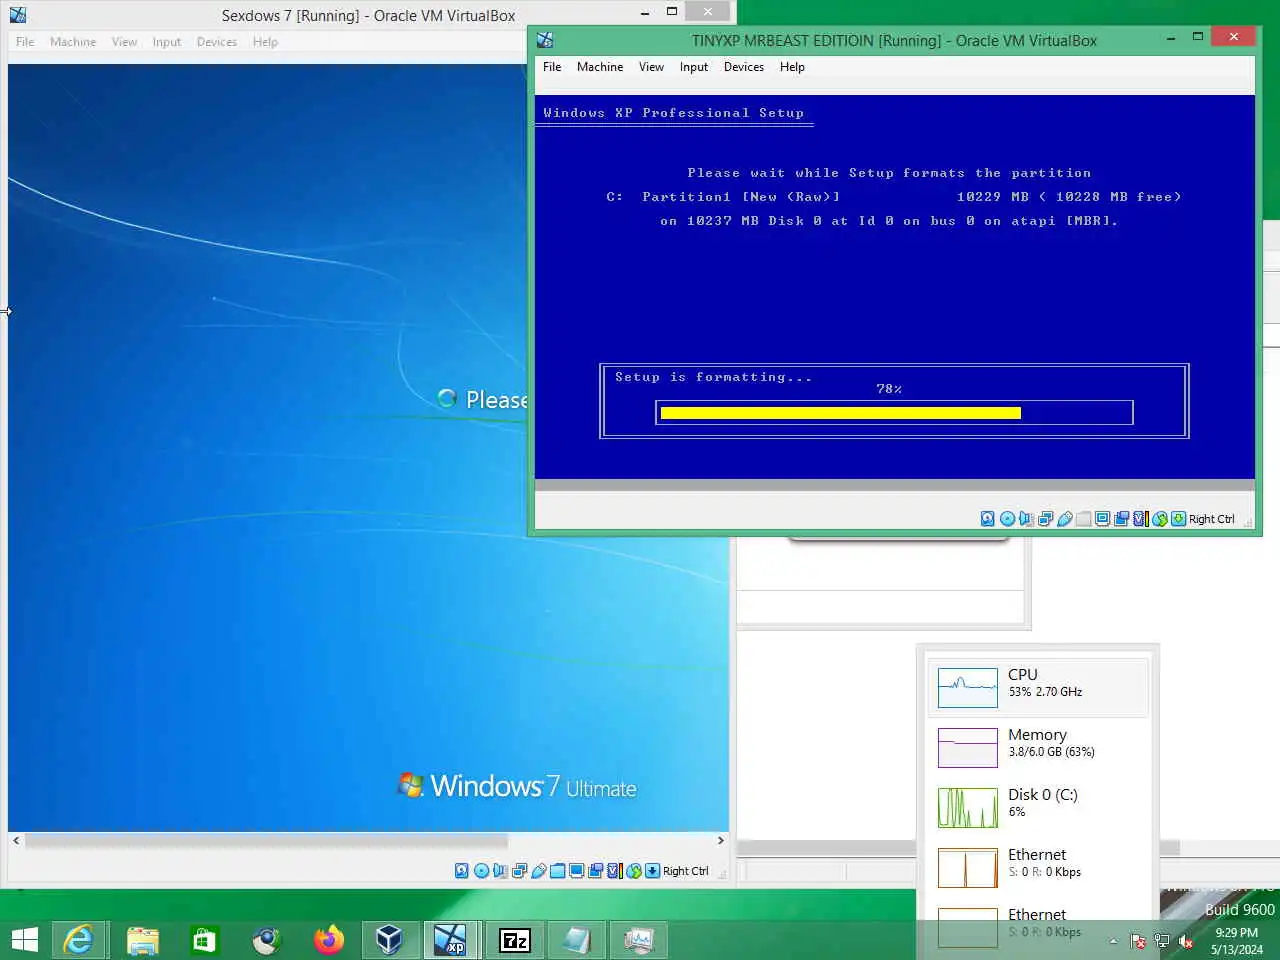Click TINYXP window title bar icon
1280x960 pixels.
click(545, 40)
